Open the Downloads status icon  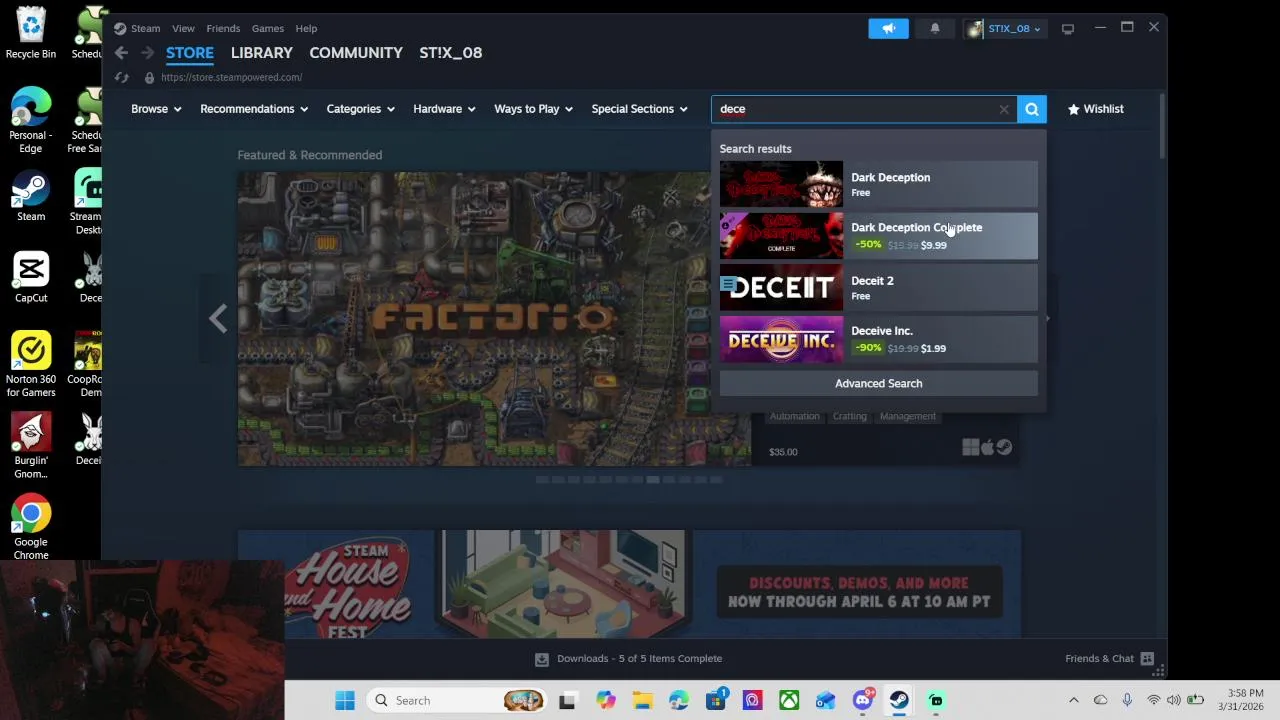541,658
